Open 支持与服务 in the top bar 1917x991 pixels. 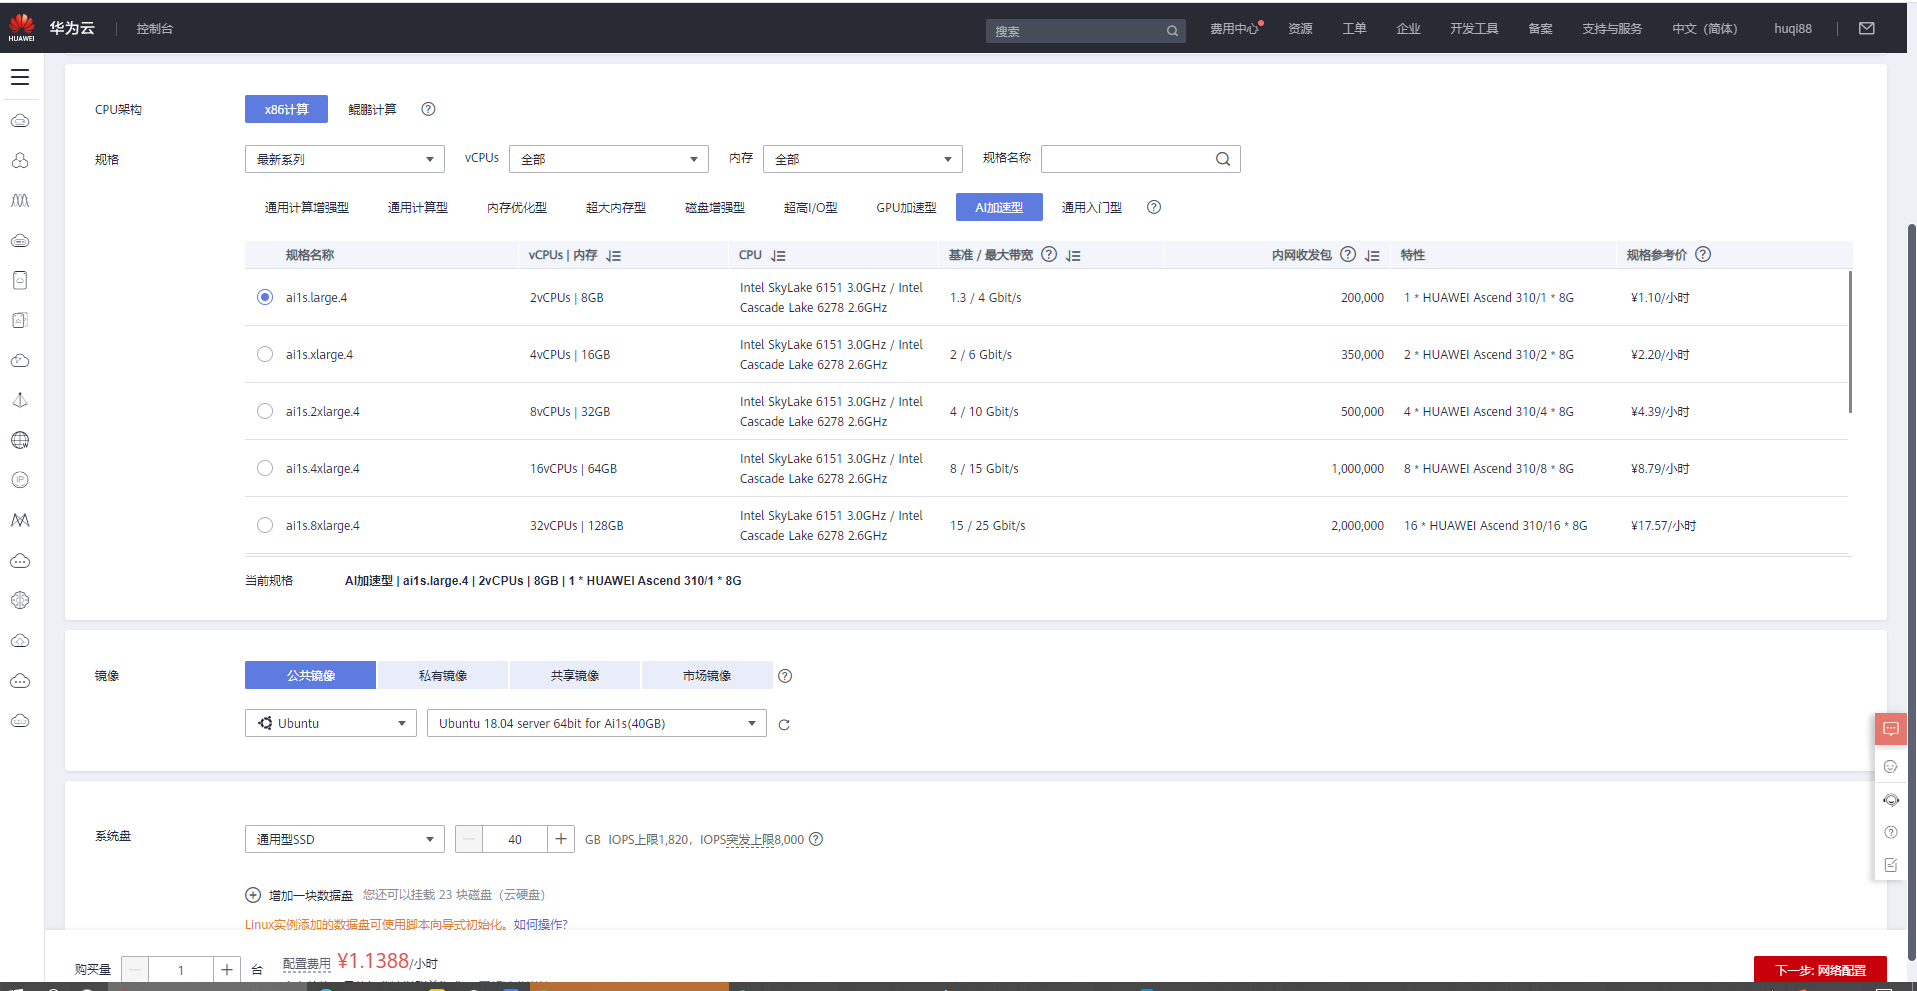tap(1612, 29)
